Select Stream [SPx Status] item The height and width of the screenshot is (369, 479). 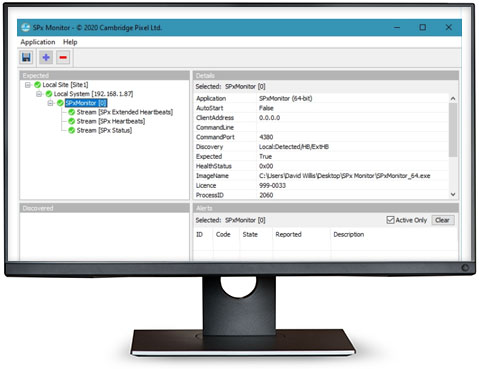click(104, 130)
